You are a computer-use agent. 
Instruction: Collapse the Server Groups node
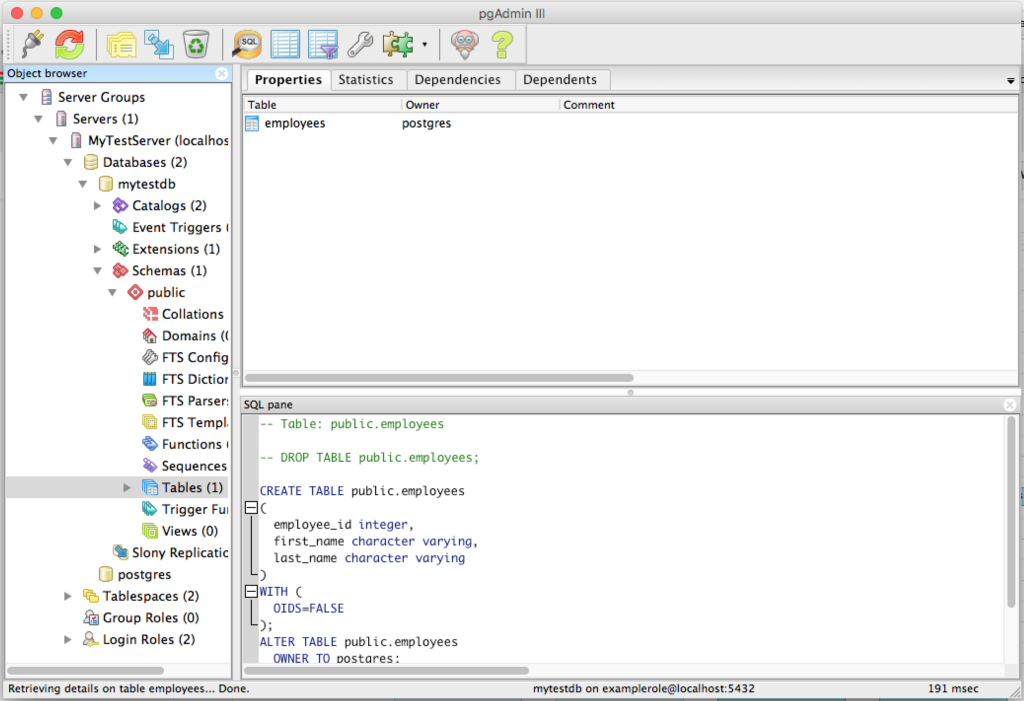[x=24, y=97]
